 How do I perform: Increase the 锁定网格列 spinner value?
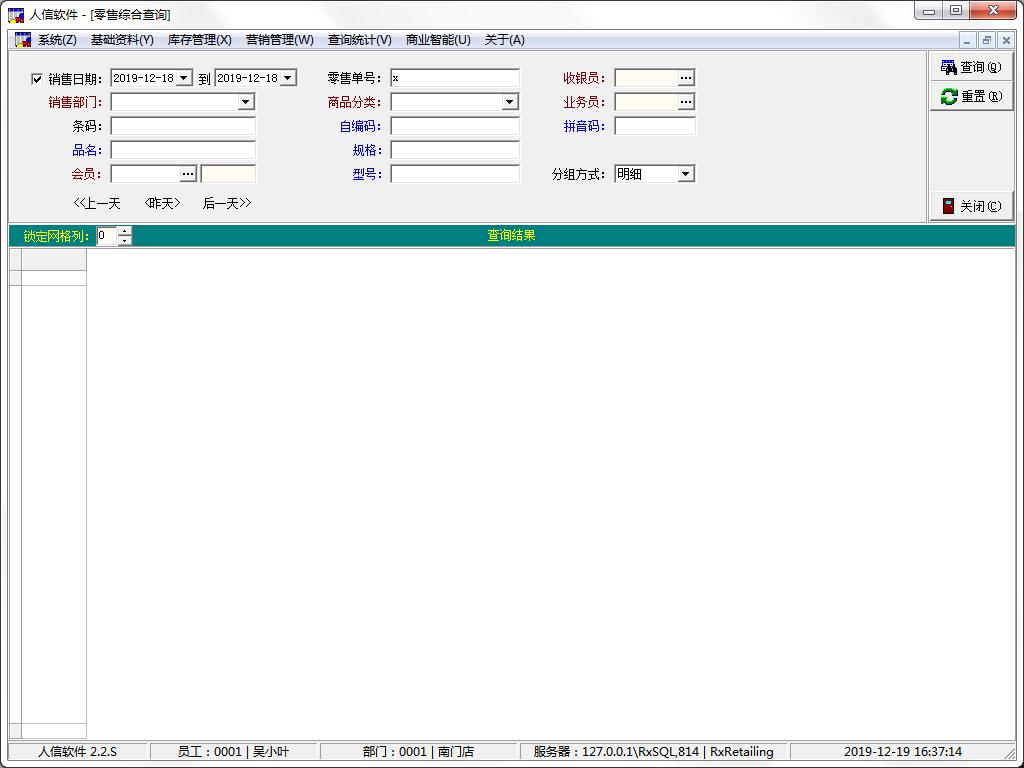(x=124, y=231)
